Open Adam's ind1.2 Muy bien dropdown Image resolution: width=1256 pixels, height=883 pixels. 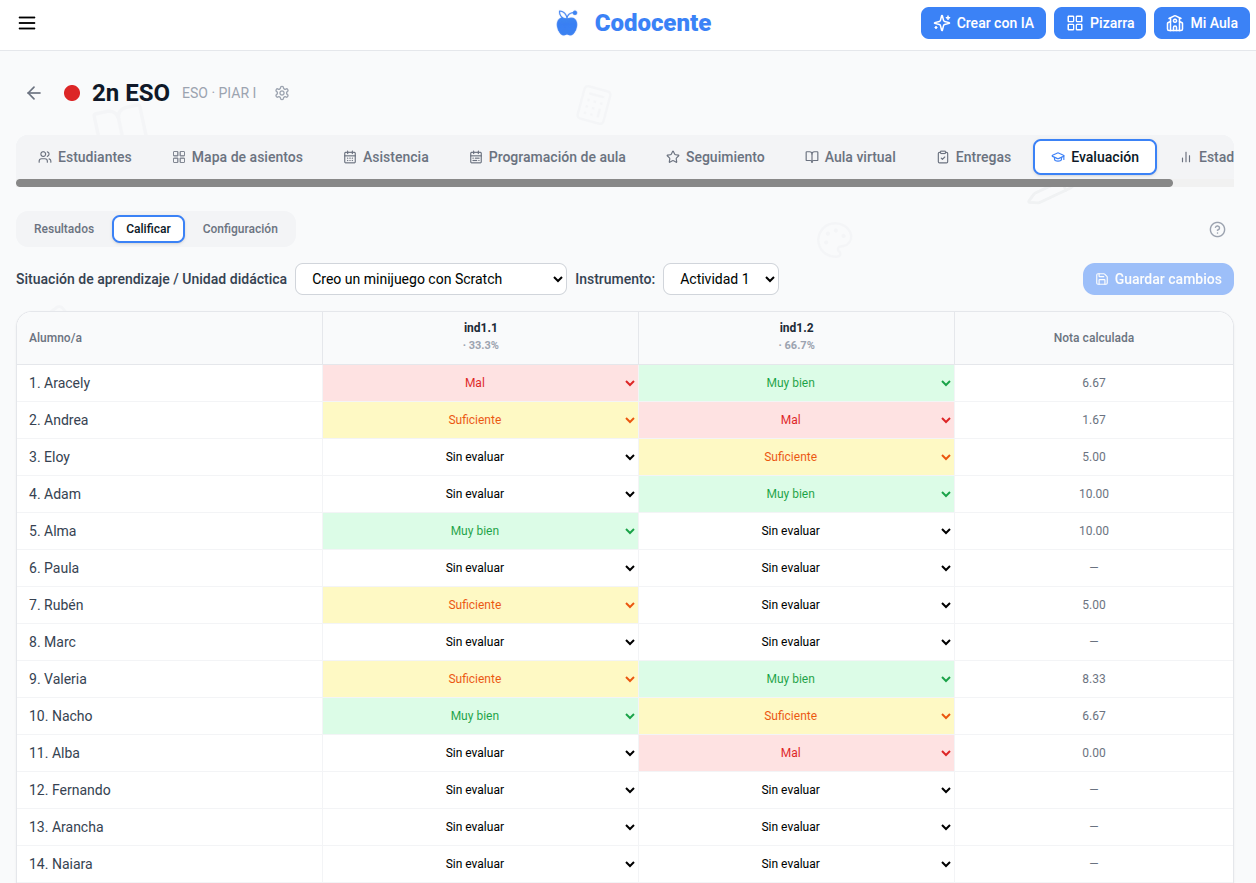click(796, 494)
